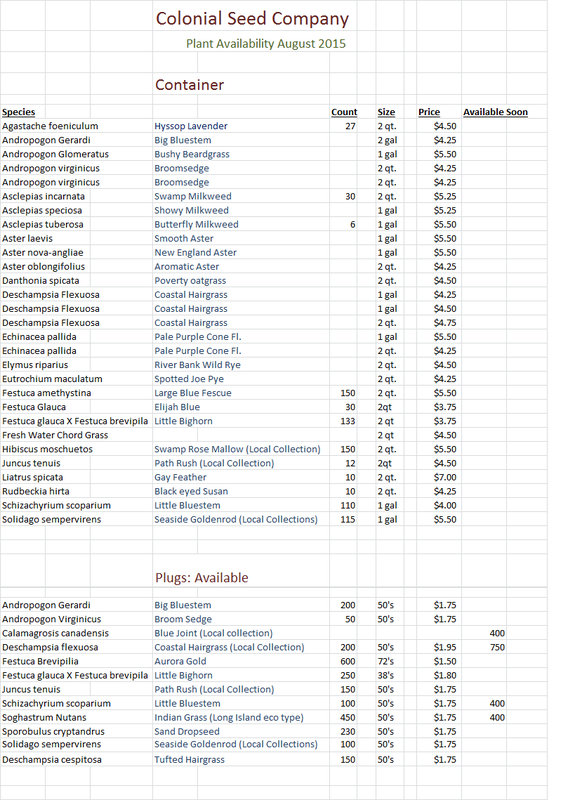Click the $1.80 price cell

click(445, 675)
